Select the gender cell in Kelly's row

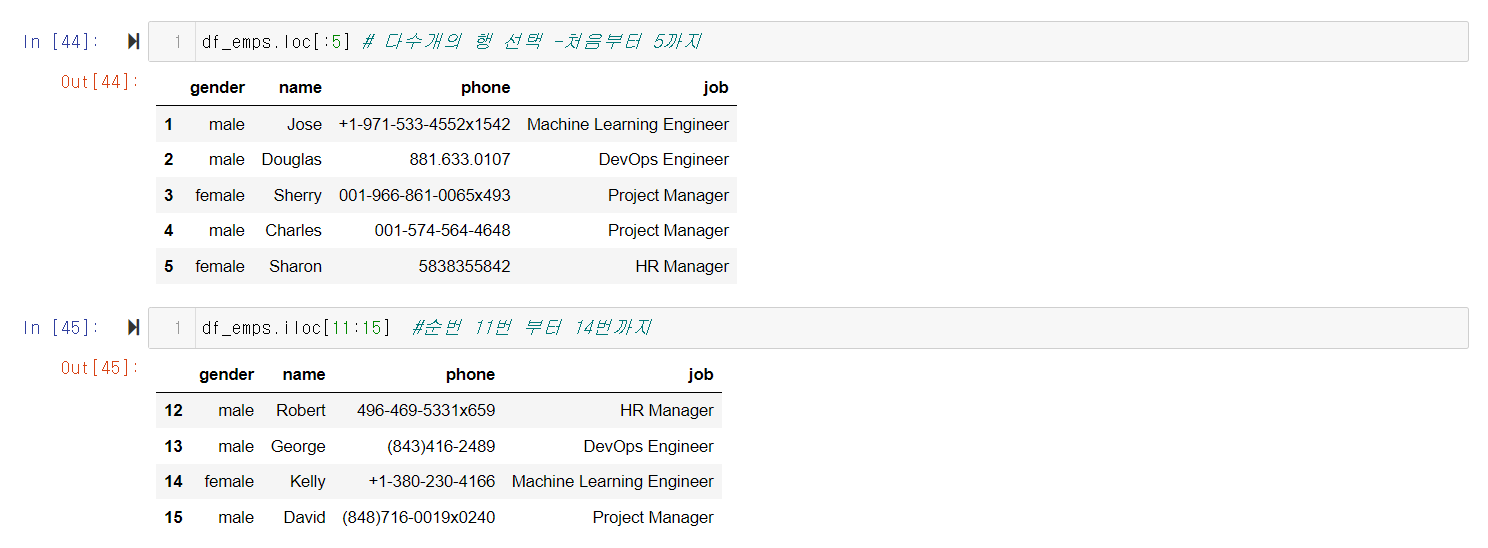(x=229, y=481)
